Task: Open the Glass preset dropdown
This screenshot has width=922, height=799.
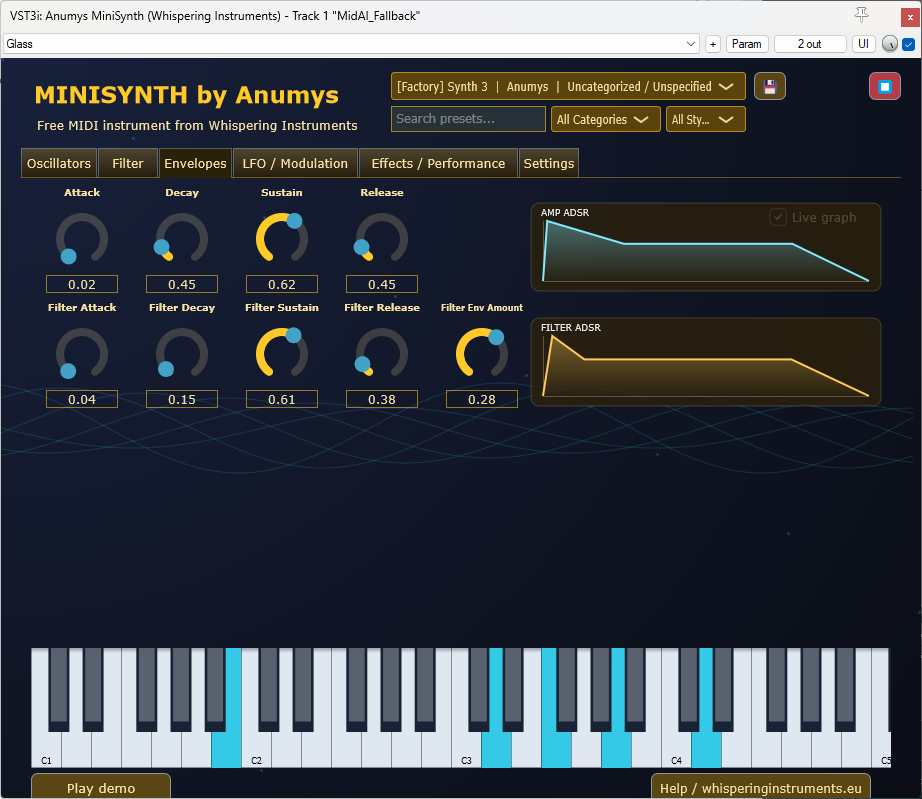Action: coord(351,44)
